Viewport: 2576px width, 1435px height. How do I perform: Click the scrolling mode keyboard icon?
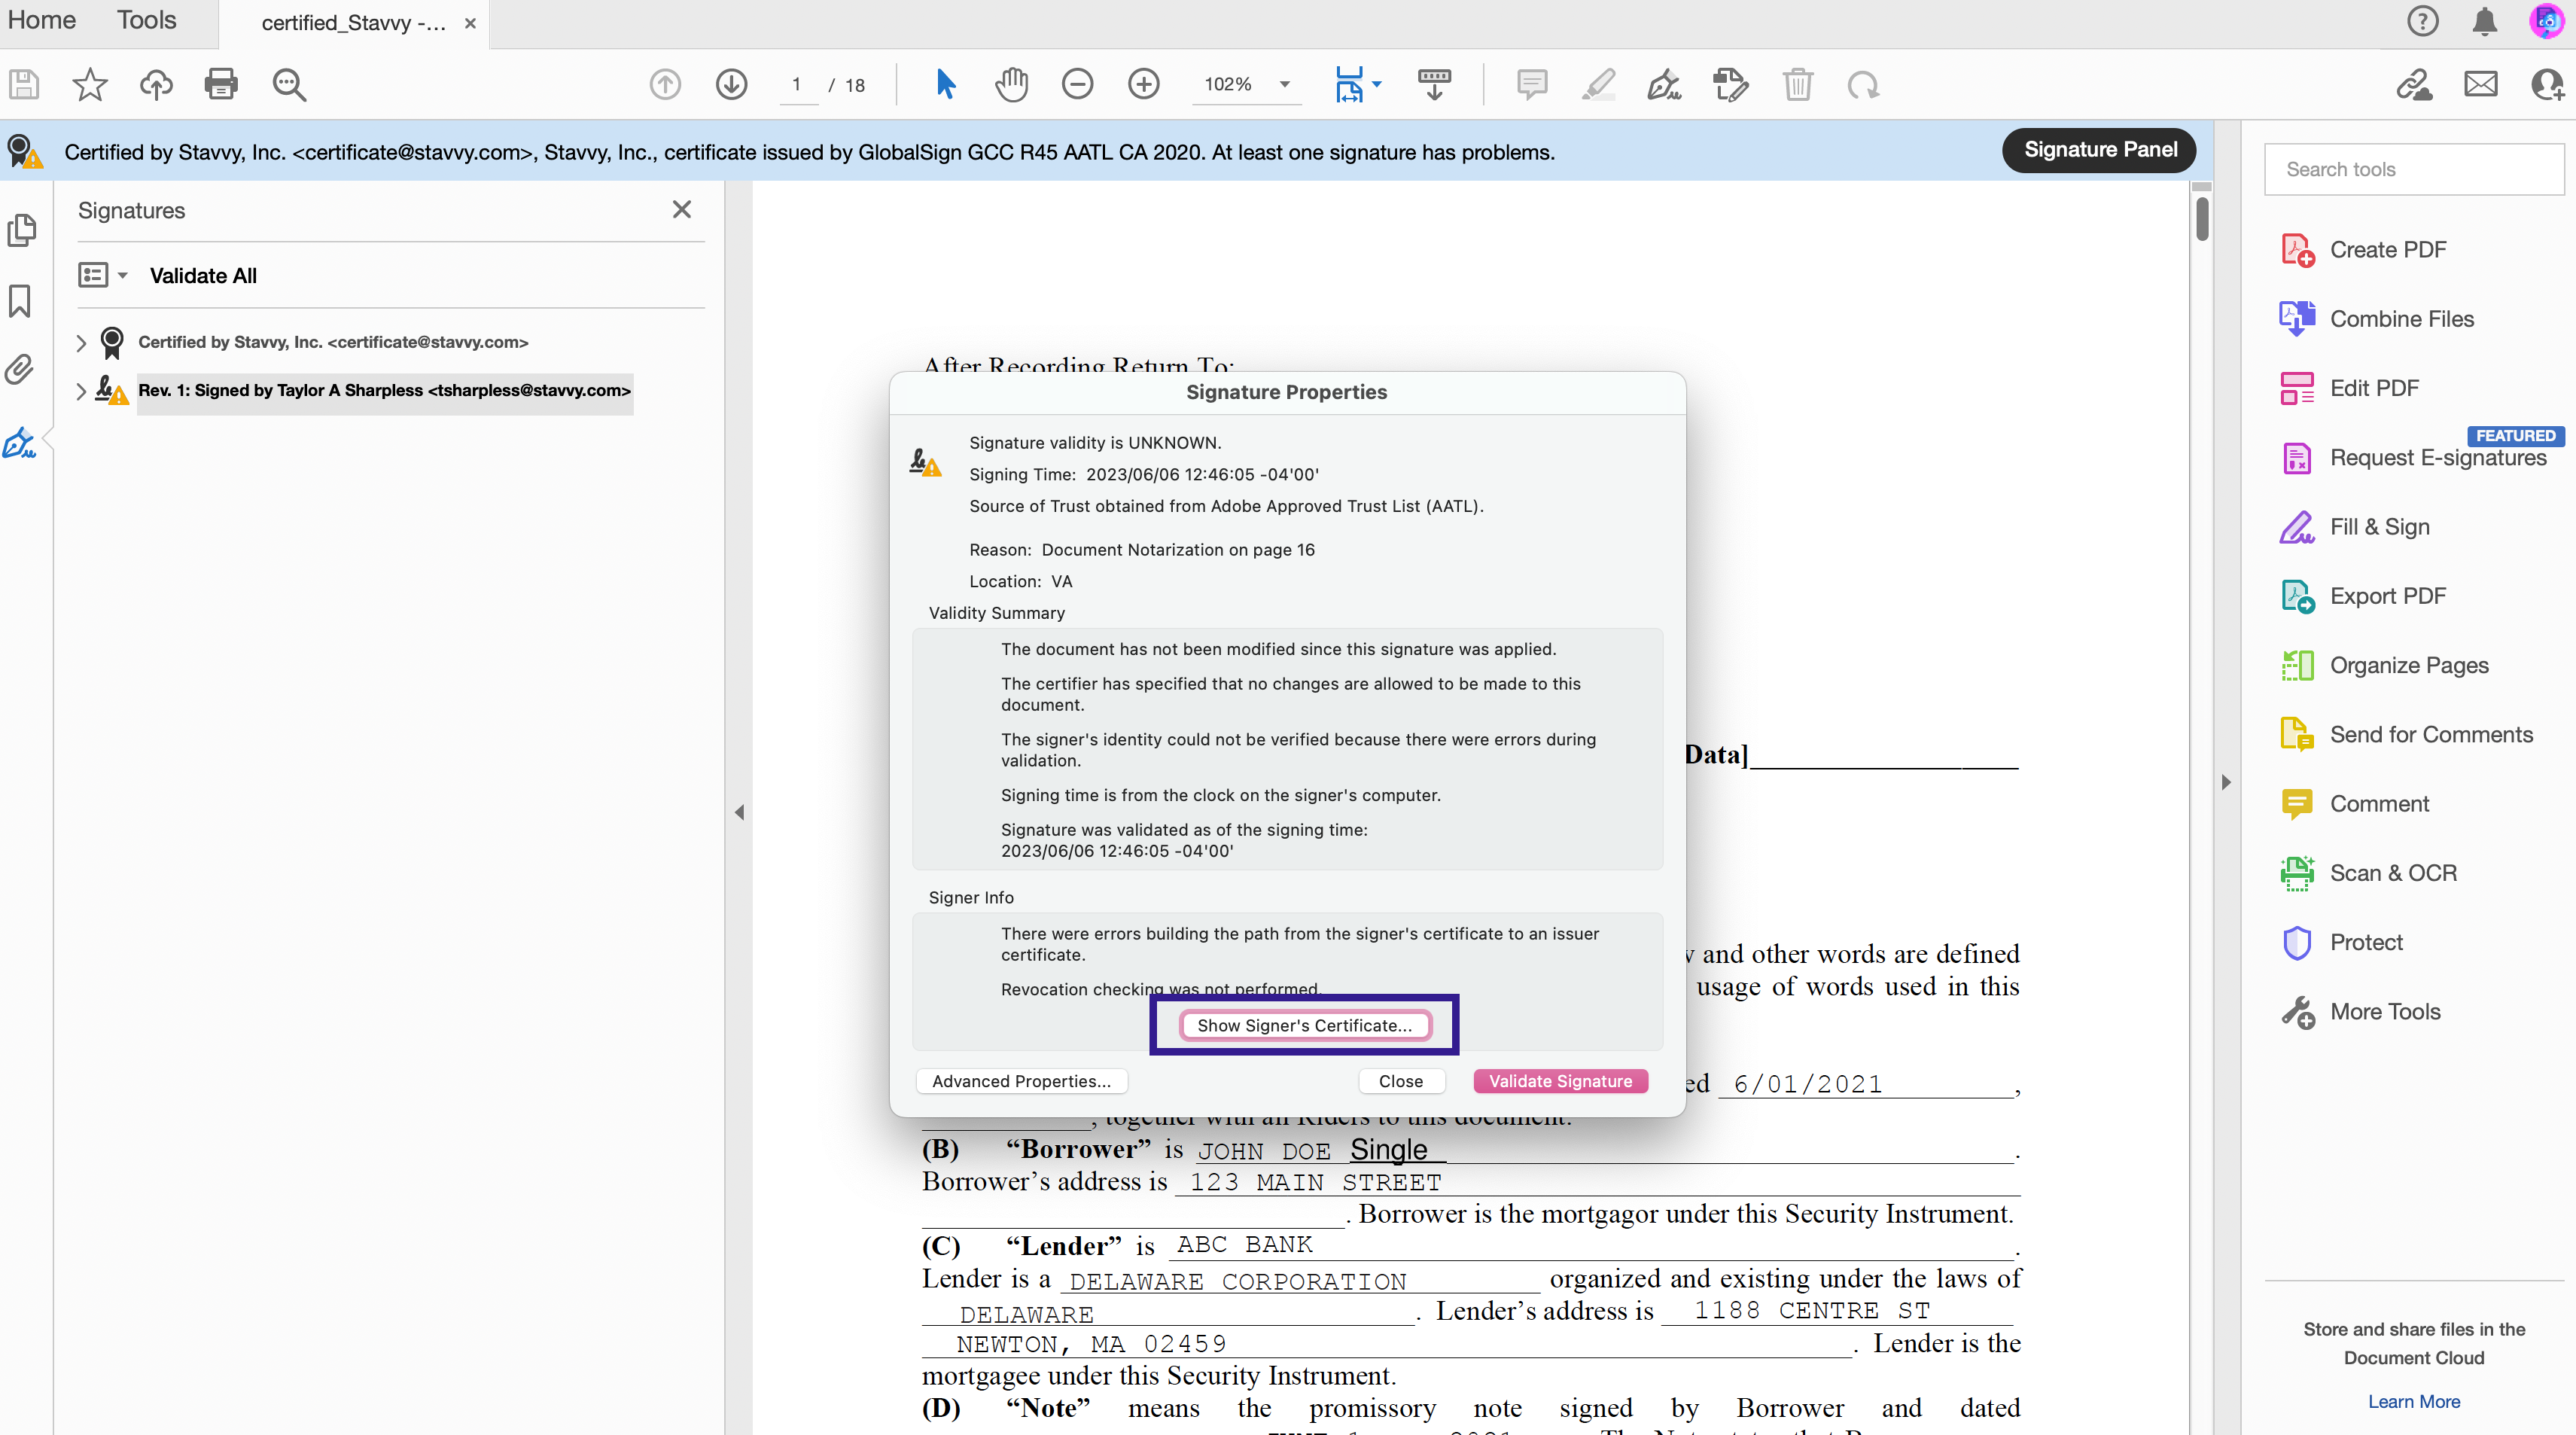pyautogui.click(x=1434, y=84)
